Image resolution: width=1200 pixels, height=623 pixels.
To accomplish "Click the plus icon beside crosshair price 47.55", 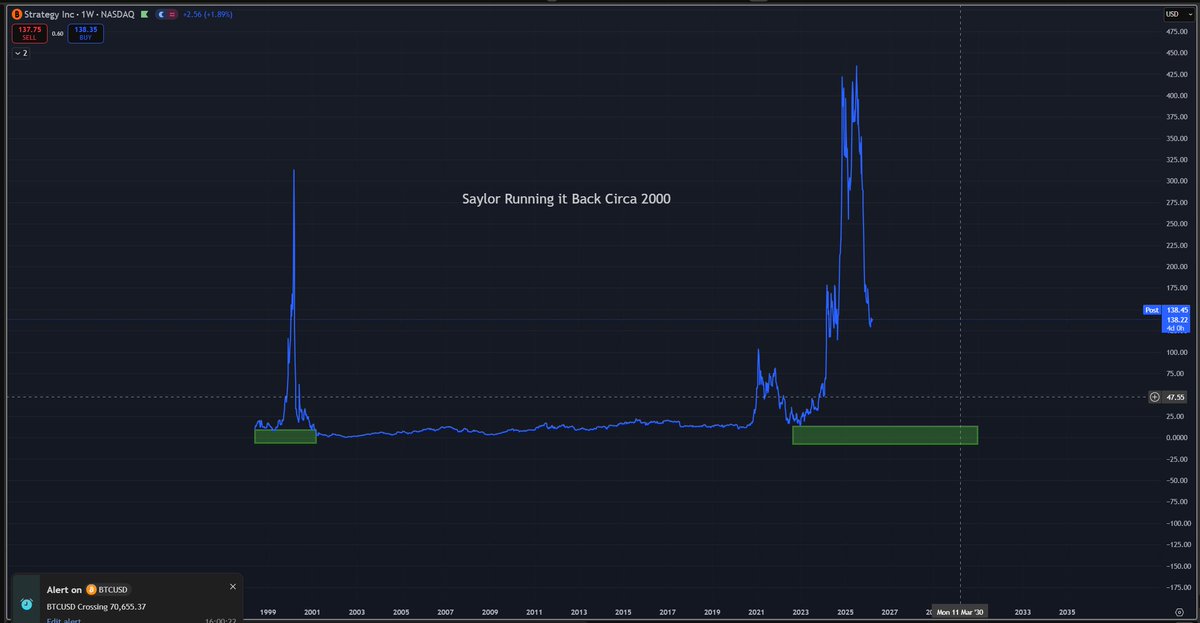I will pyautogui.click(x=1155, y=397).
